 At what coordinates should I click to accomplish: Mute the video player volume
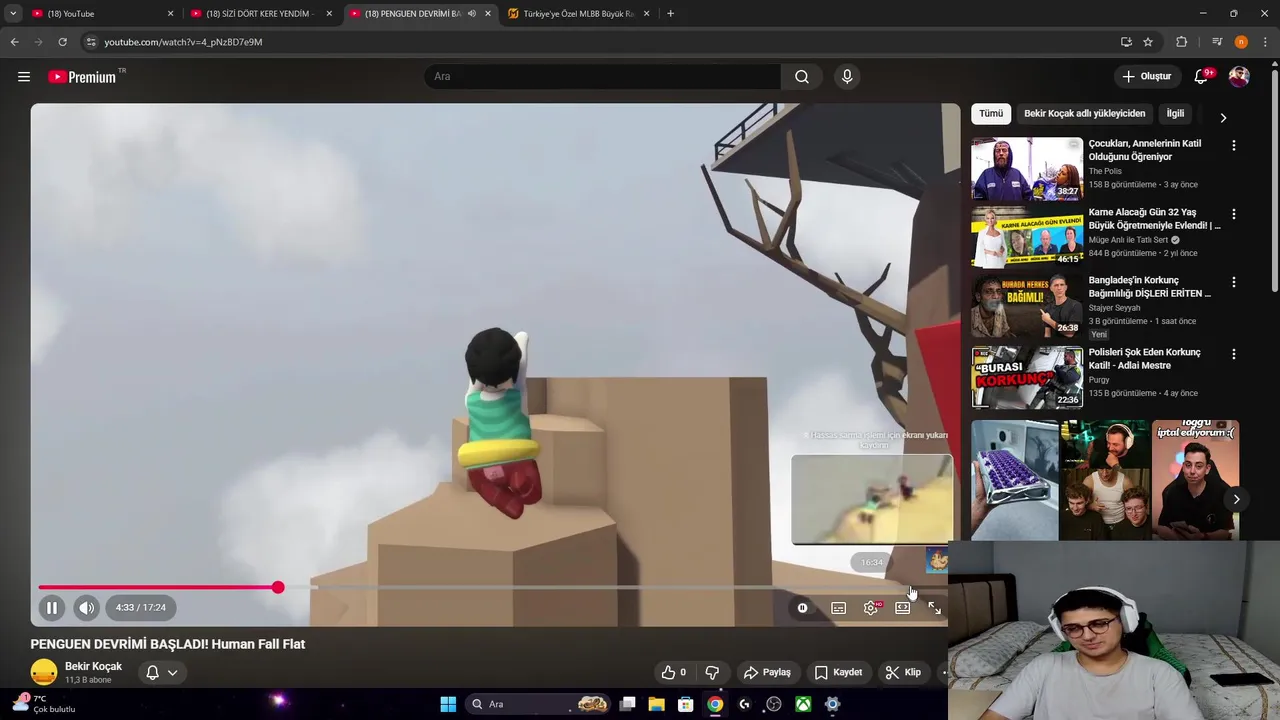[87, 607]
